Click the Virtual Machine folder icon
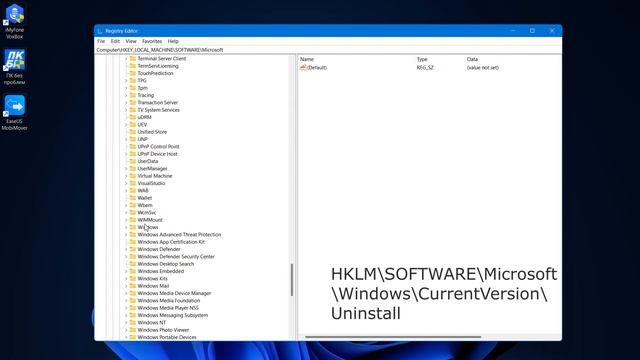 coord(133,176)
